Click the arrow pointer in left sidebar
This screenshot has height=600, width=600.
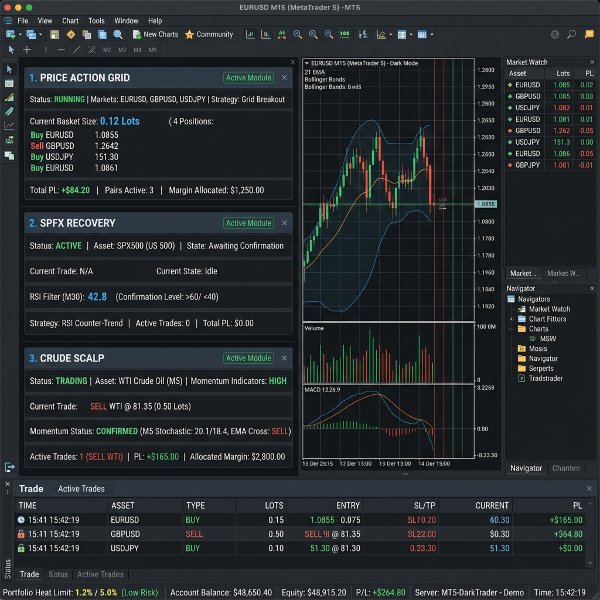pyautogui.click(x=9, y=69)
